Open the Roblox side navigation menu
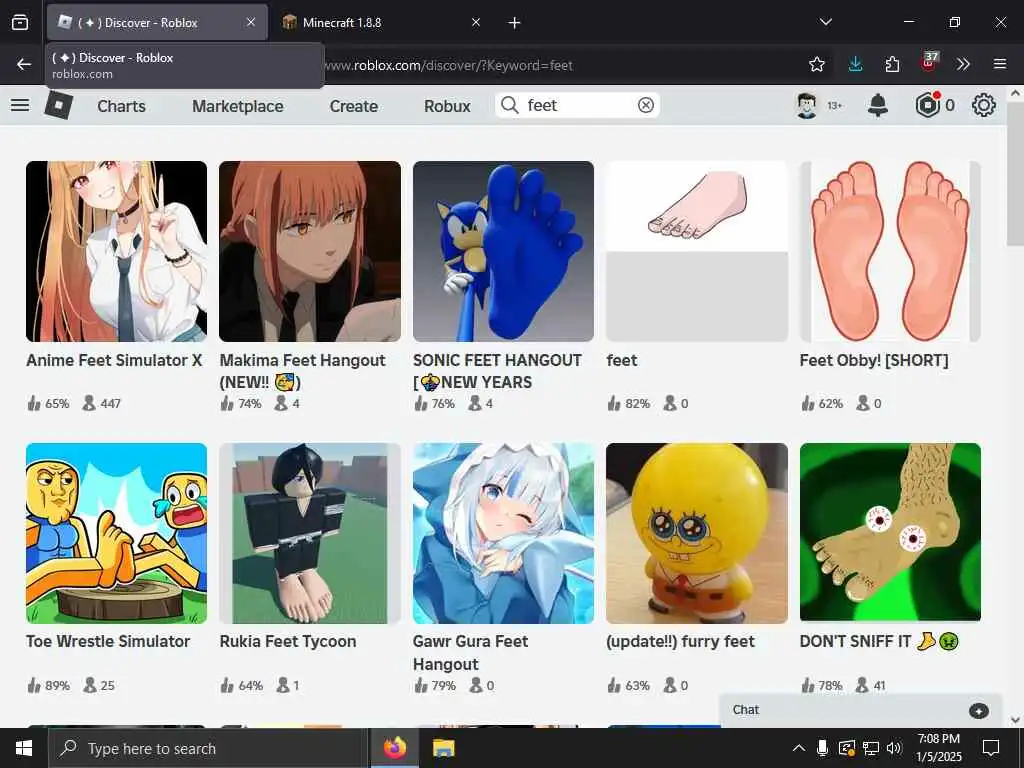The image size is (1024, 768). [20, 105]
